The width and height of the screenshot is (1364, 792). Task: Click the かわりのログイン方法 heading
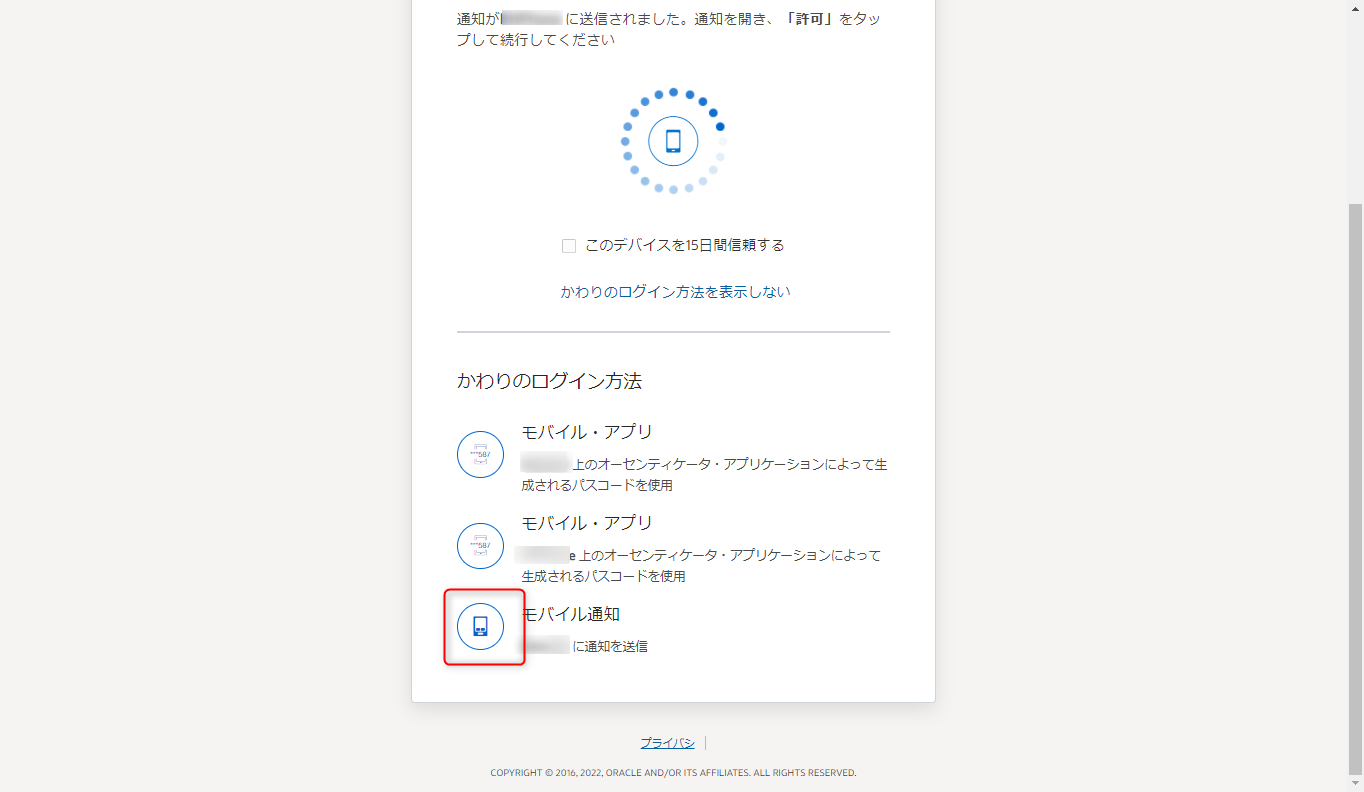pos(549,381)
